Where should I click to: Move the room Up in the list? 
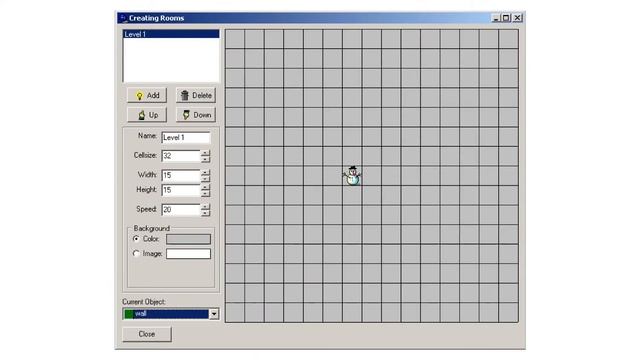pyautogui.click(x=147, y=115)
